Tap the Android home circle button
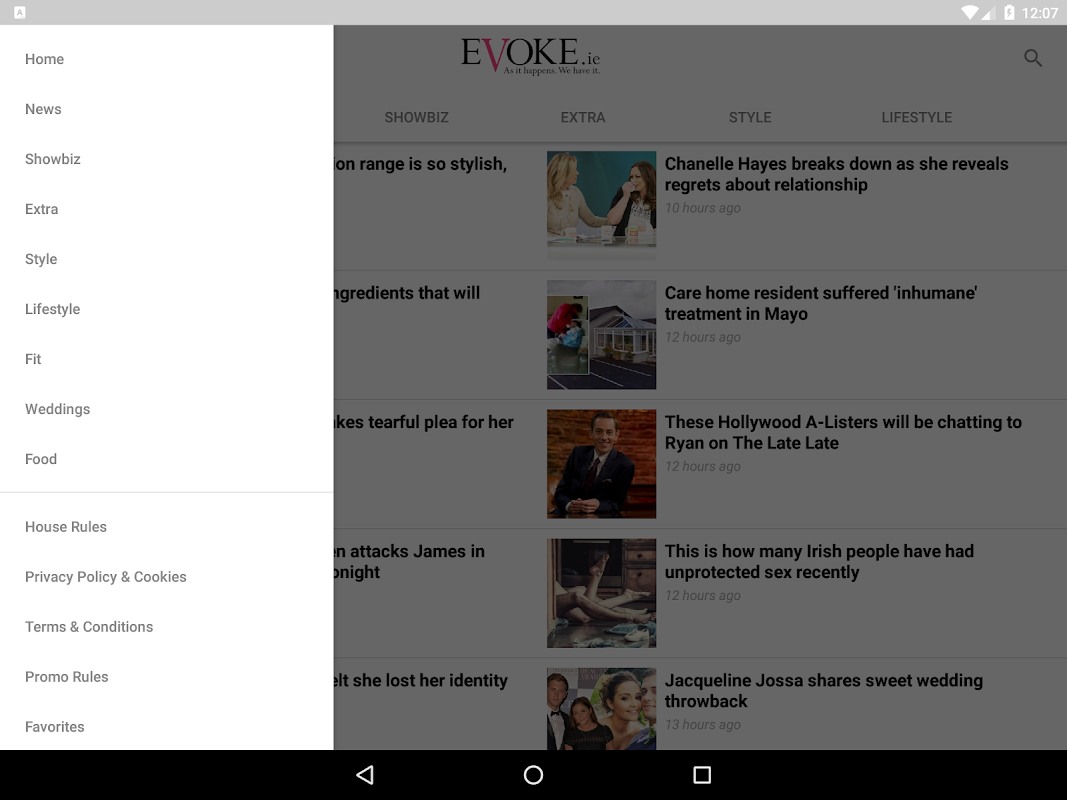The width and height of the screenshot is (1067, 800). (534, 775)
